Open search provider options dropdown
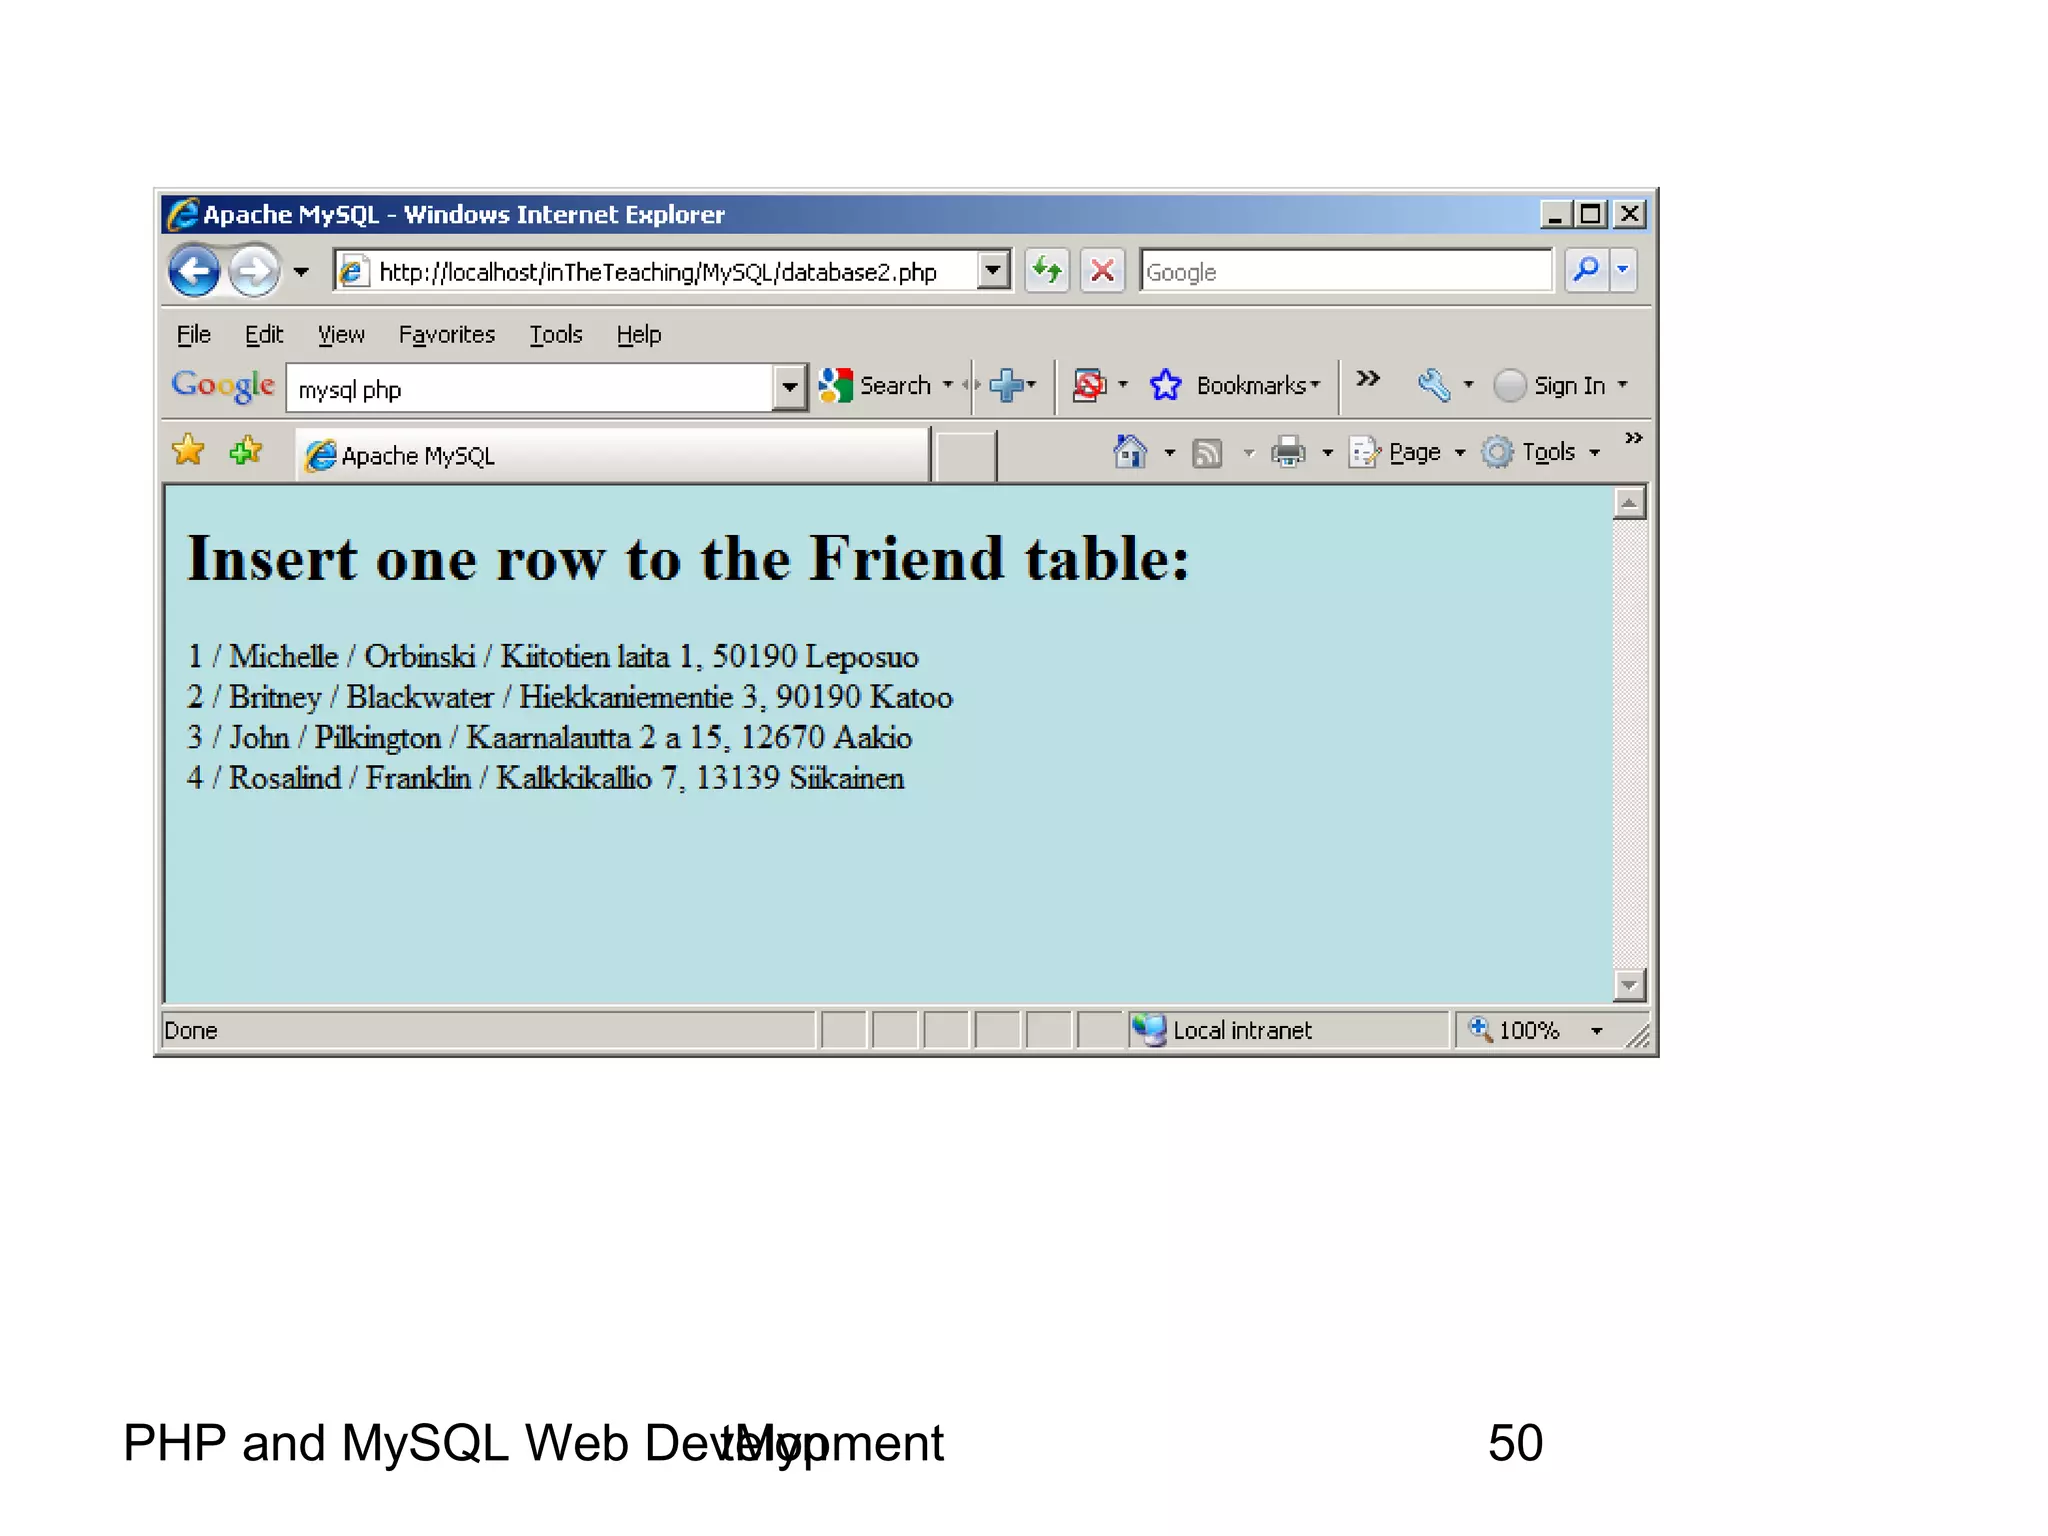The height and width of the screenshot is (1536, 2048). click(1623, 270)
